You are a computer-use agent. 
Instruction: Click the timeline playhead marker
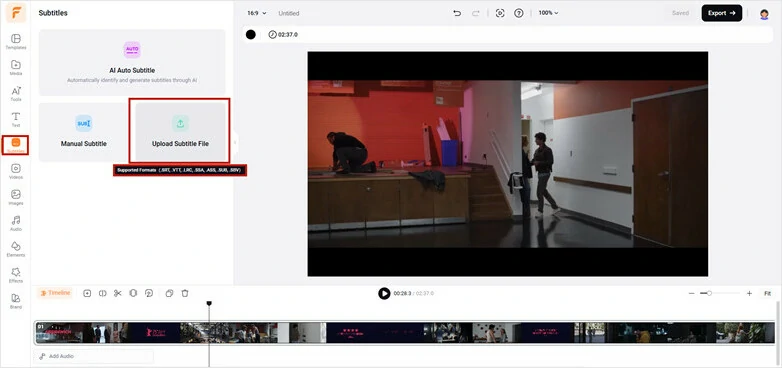pyautogui.click(x=209, y=303)
